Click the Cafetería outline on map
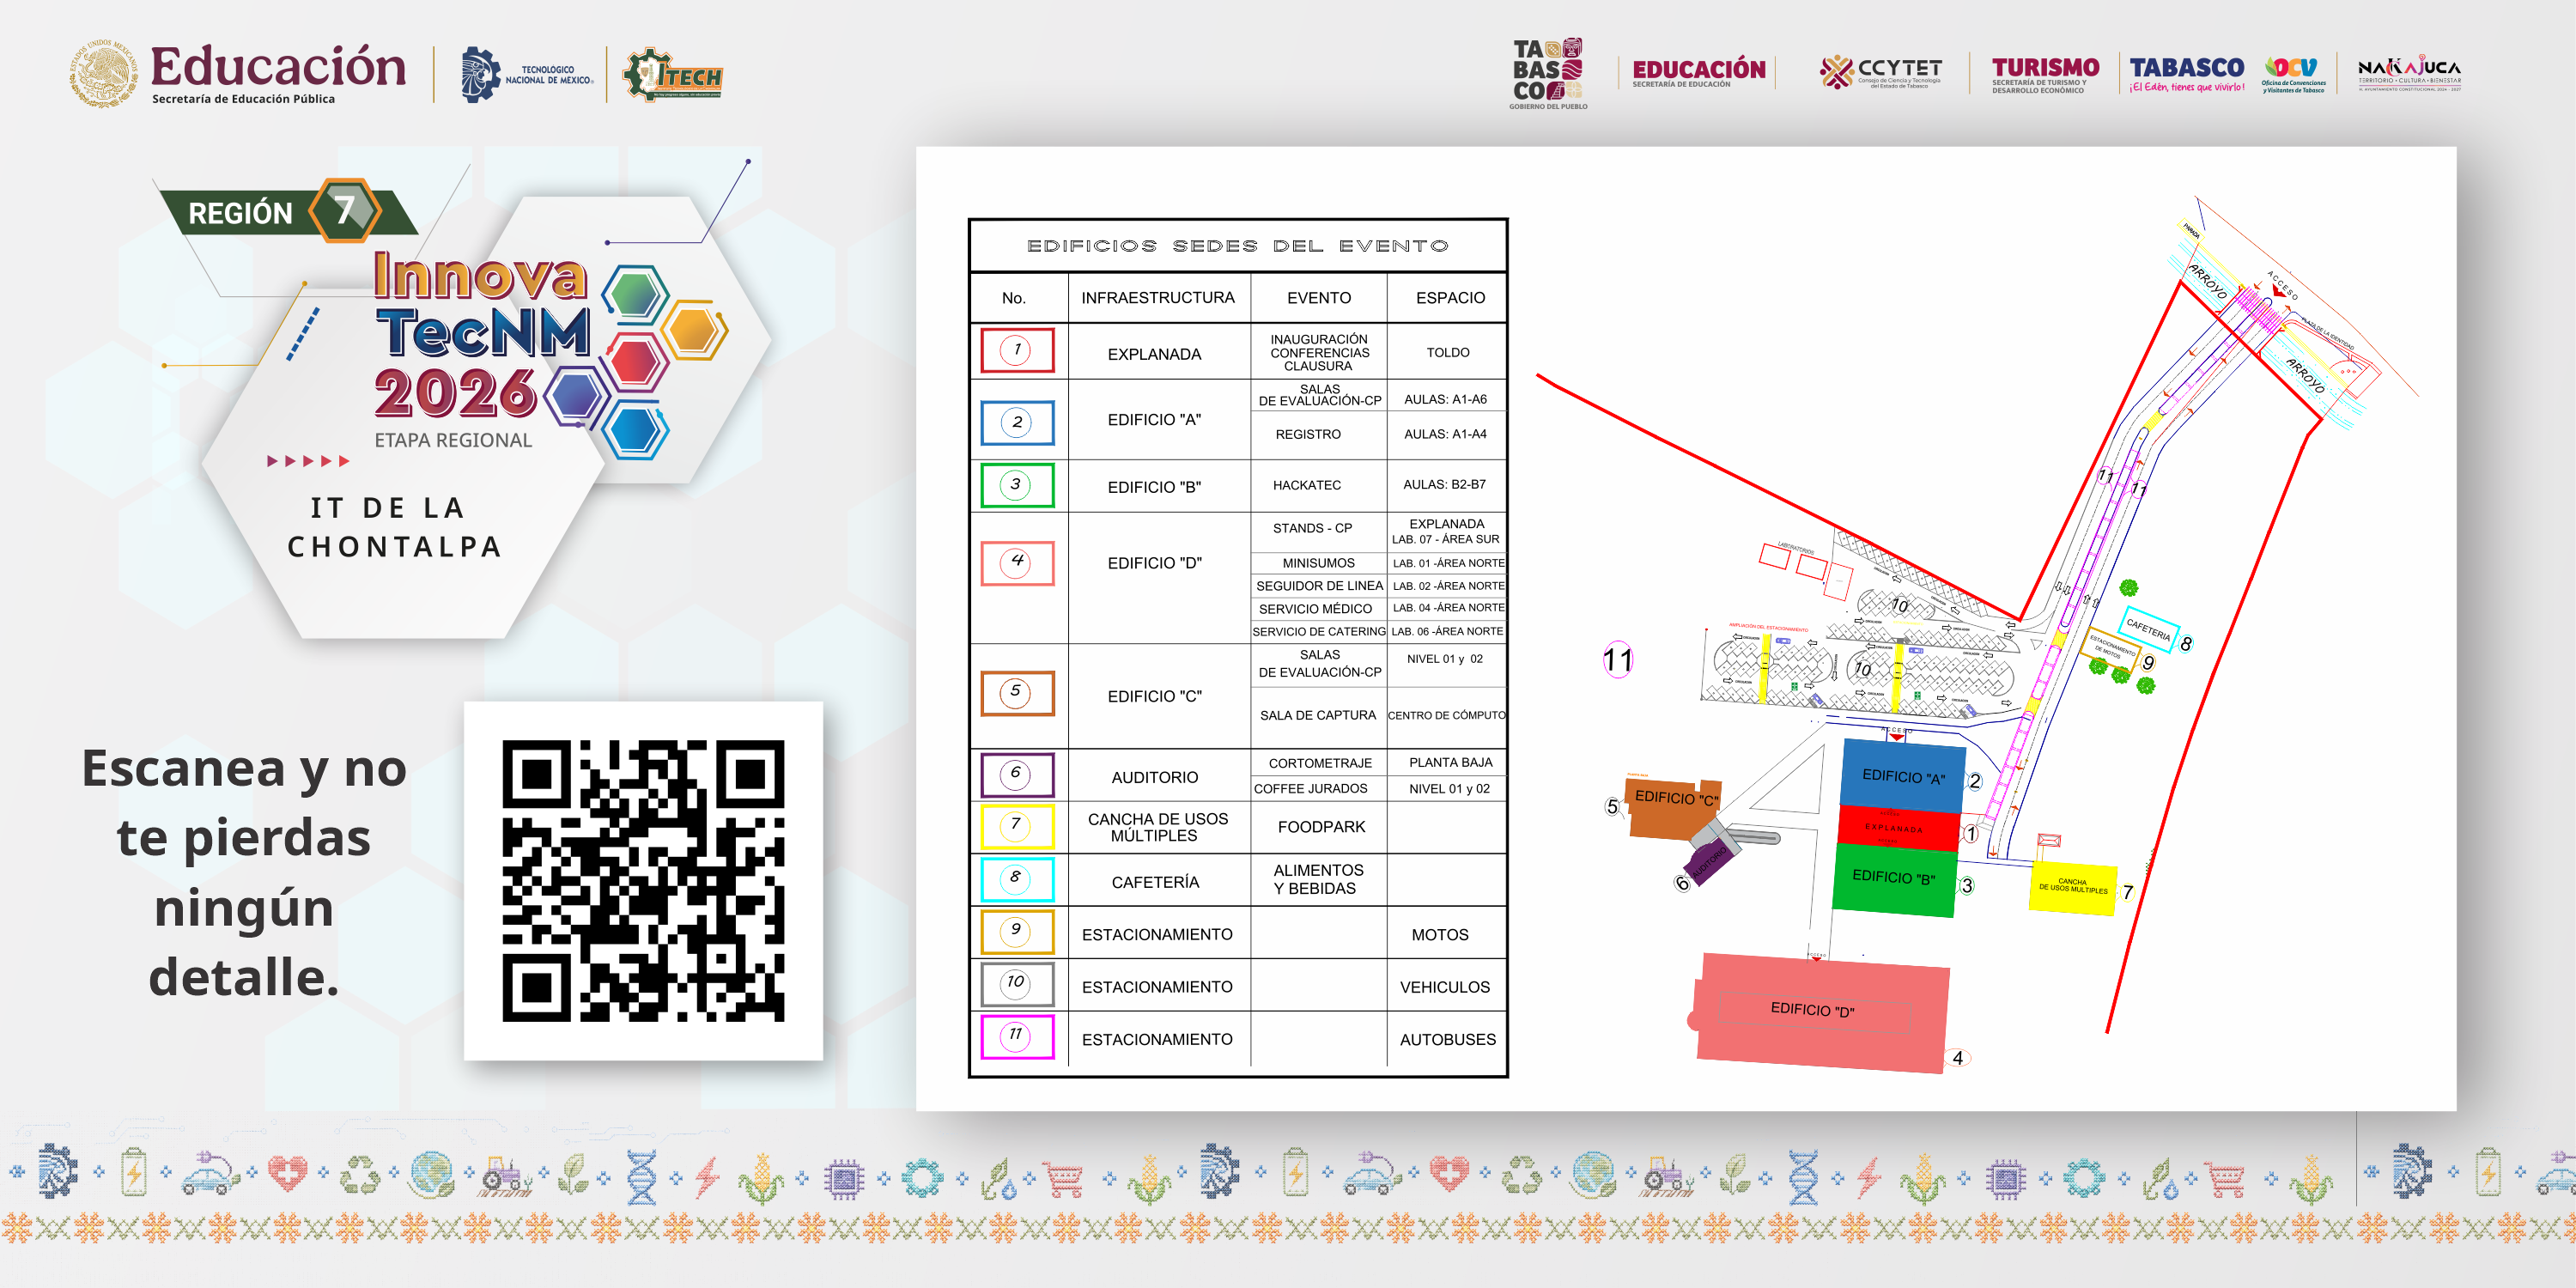The width and height of the screenshot is (2576, 1288). (2148, 629)
